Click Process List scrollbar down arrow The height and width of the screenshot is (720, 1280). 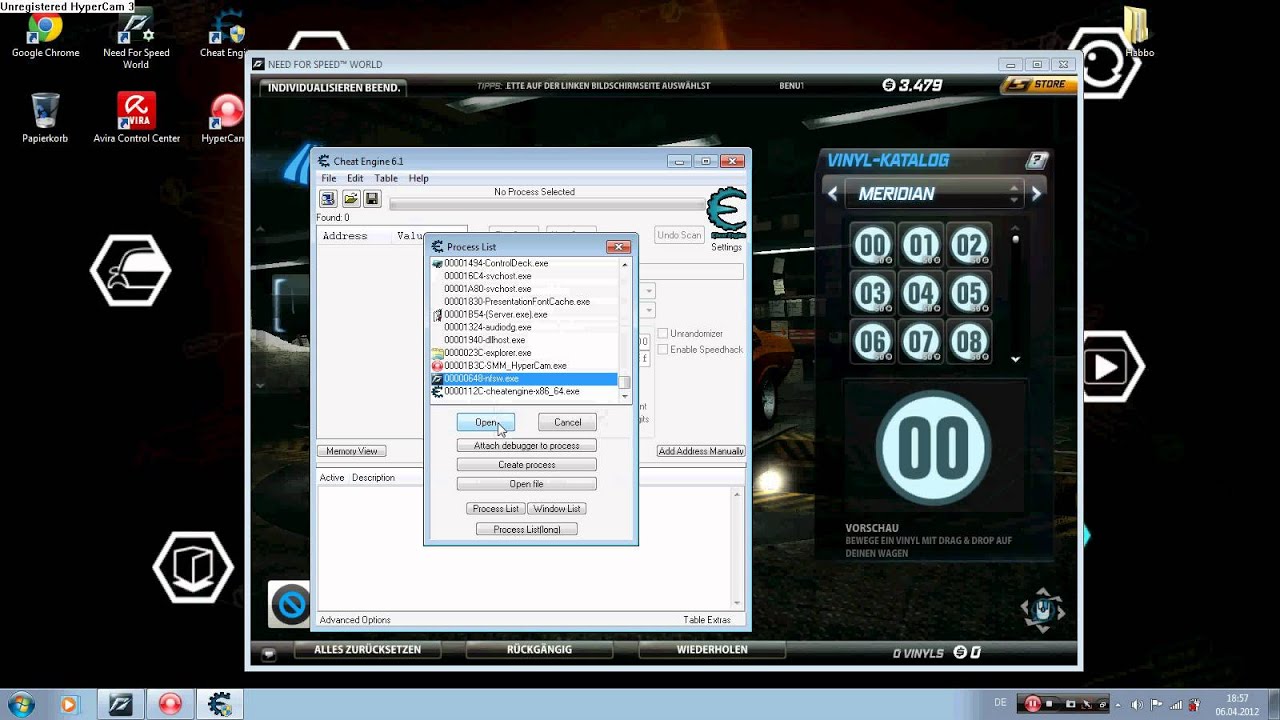click(625, 396)
